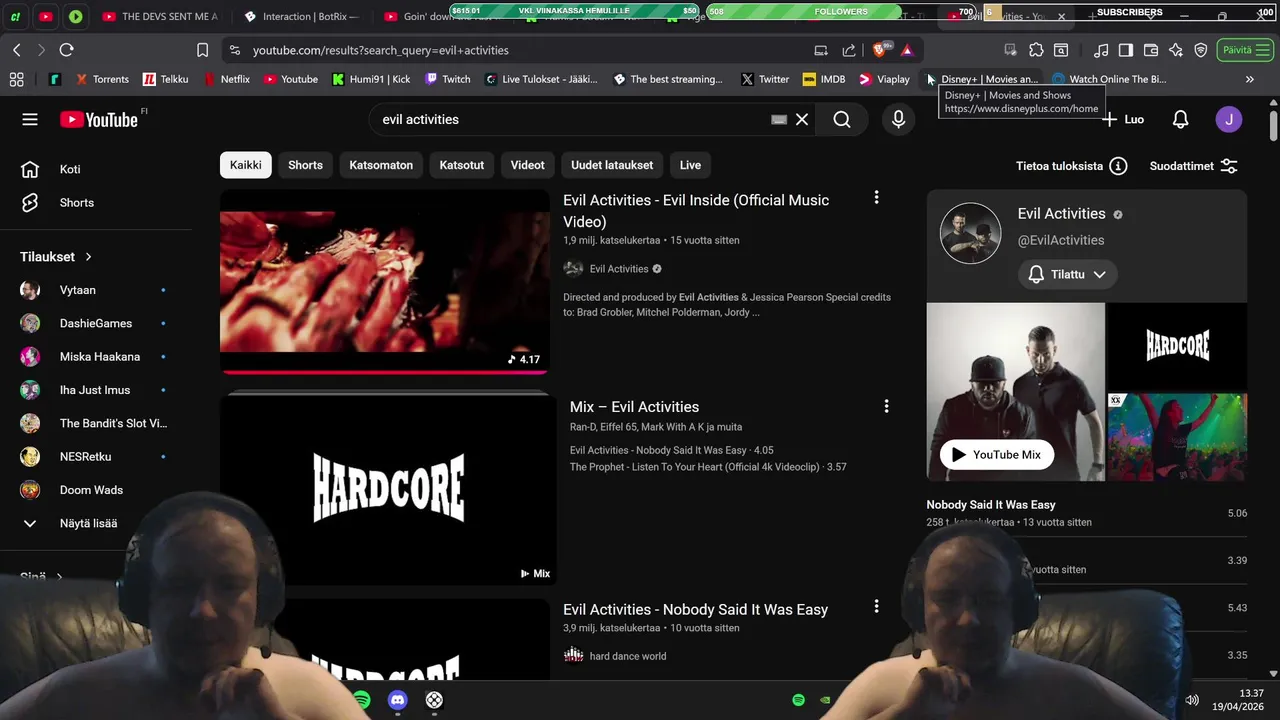Open the bookmarks apps grid icon

[x=16, y=79]
